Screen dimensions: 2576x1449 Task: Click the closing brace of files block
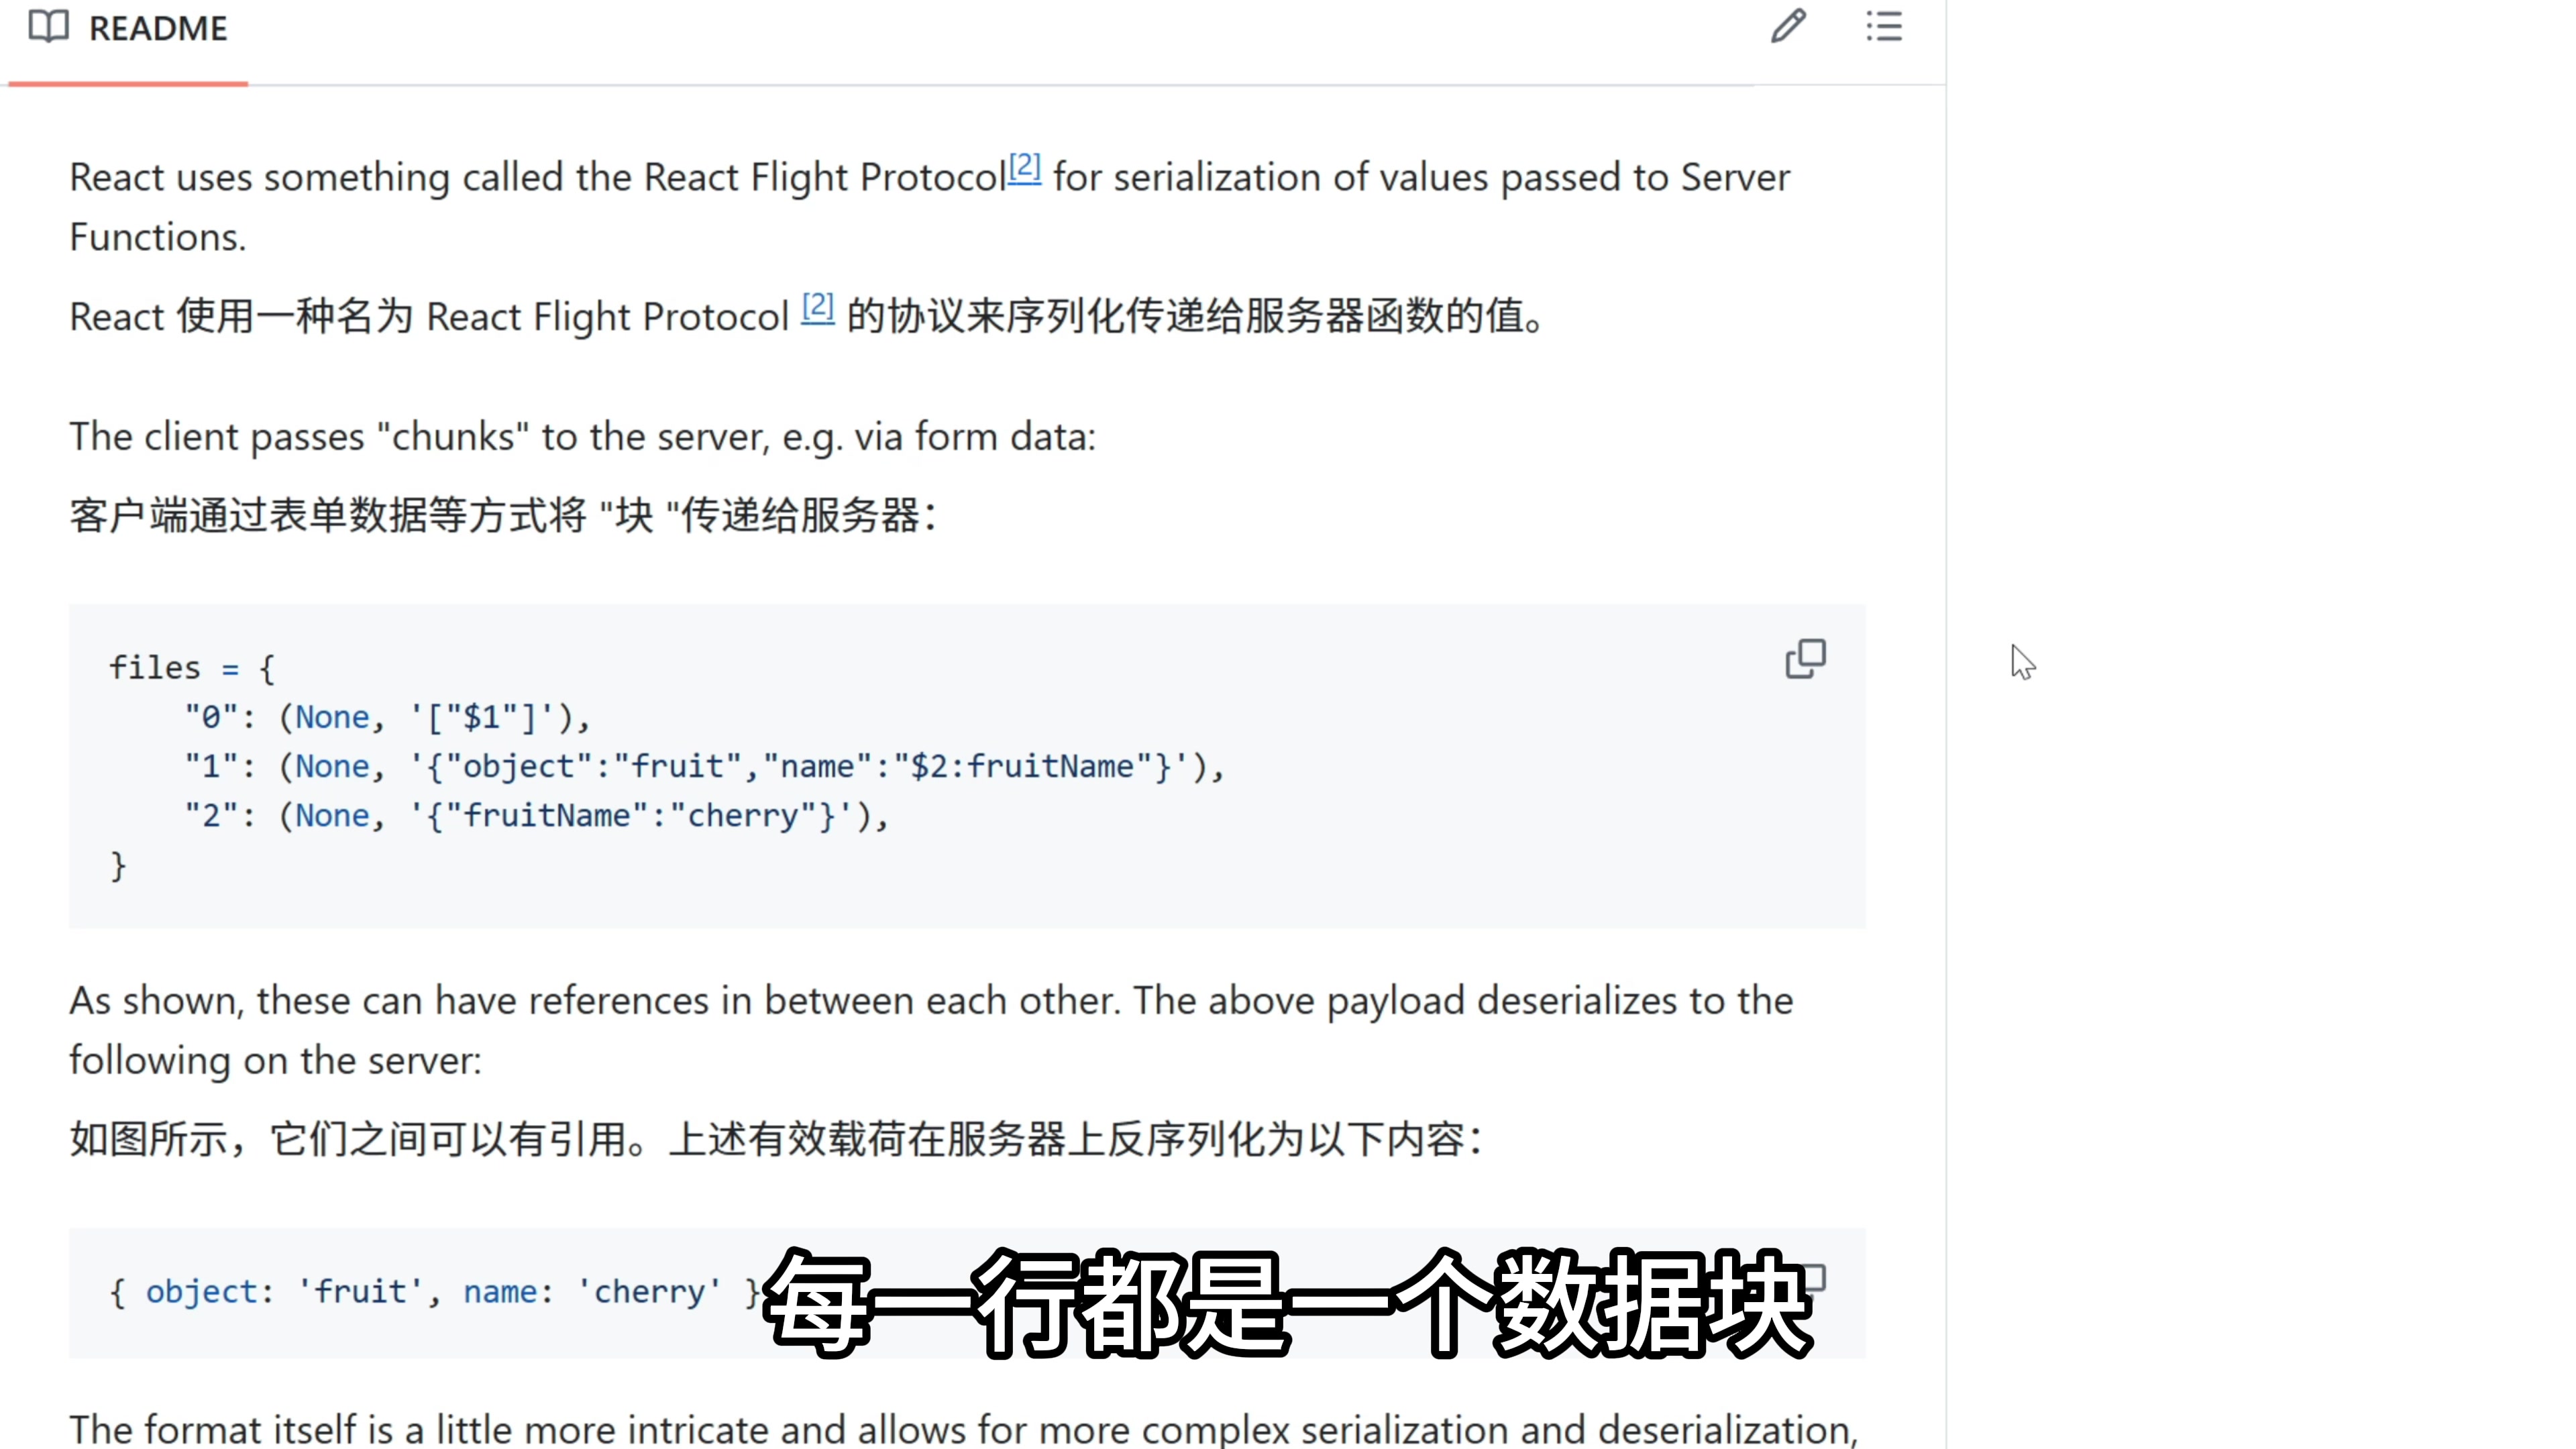(118, 865)
